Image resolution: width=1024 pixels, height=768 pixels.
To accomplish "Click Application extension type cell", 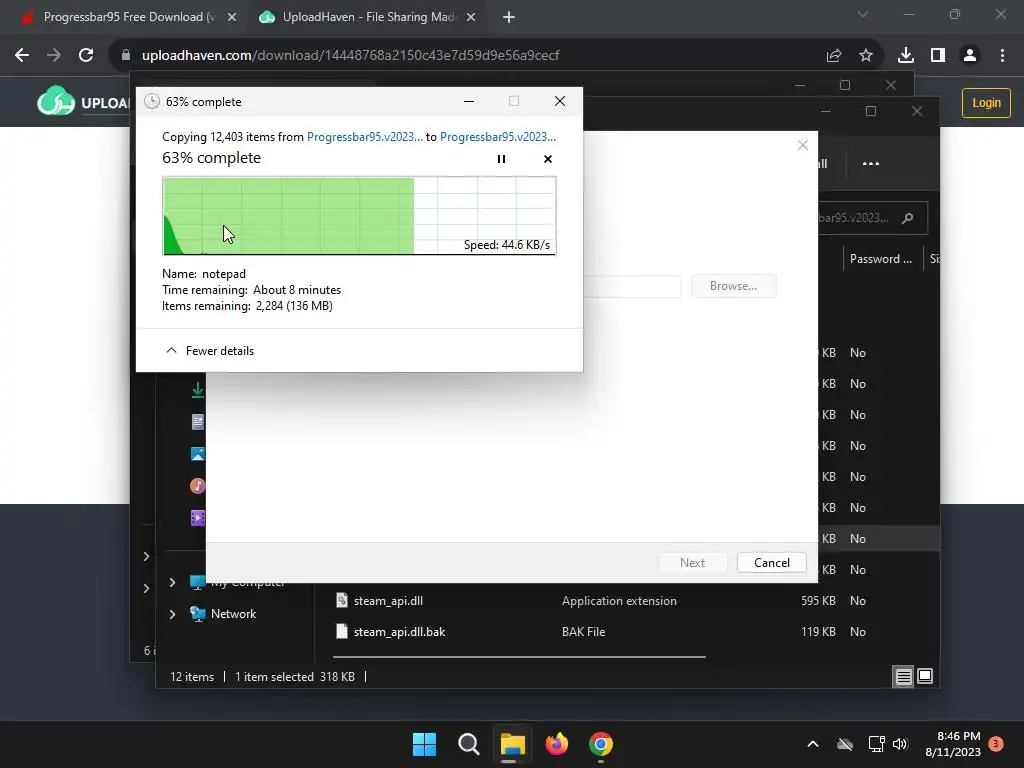I will (619, 601).
